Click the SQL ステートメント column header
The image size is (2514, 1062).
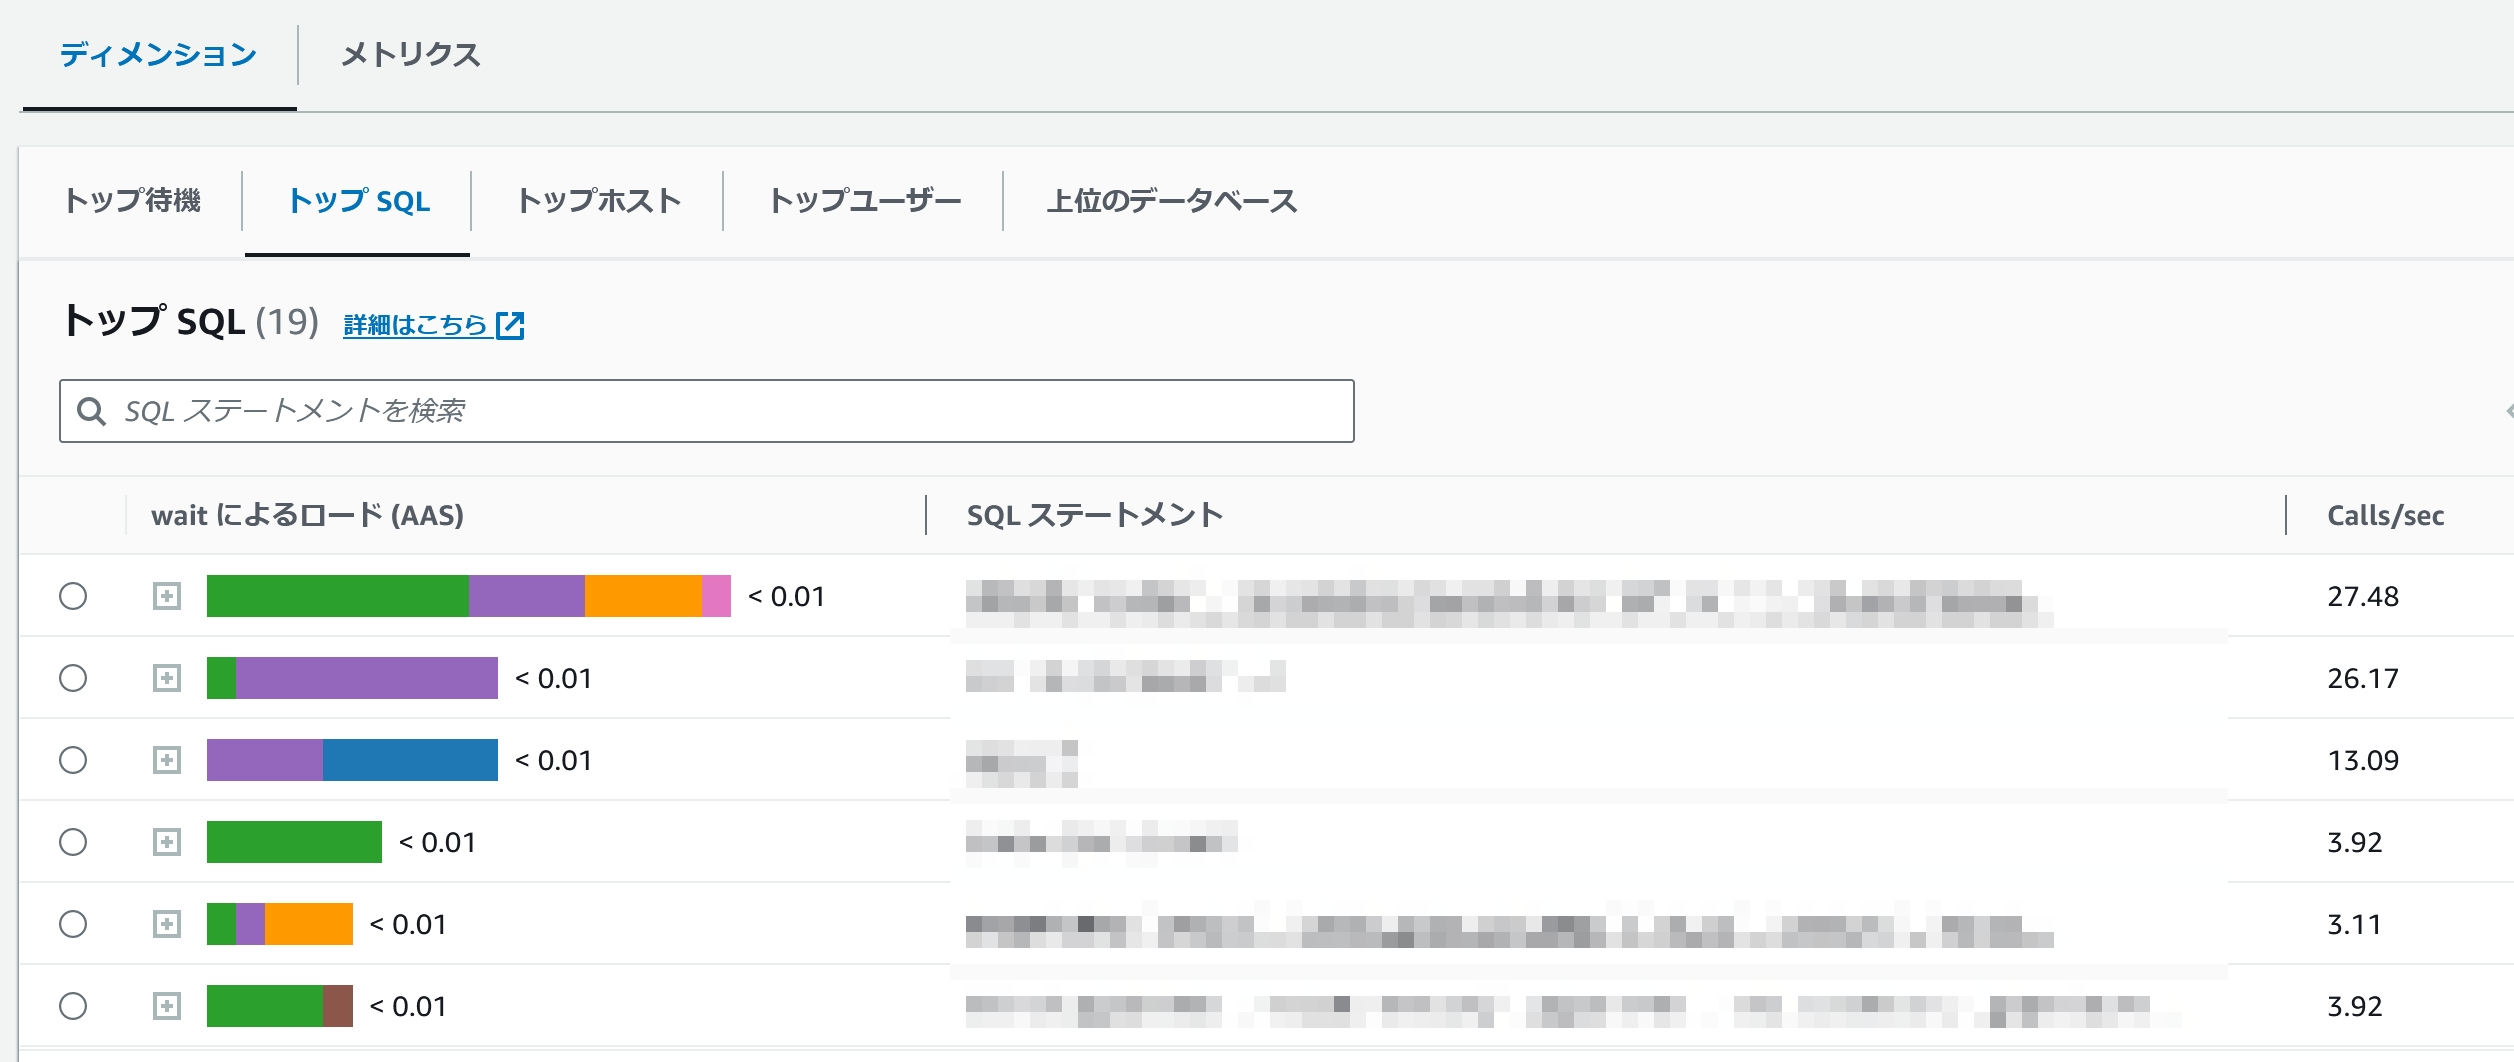[x=1095, y=515]
